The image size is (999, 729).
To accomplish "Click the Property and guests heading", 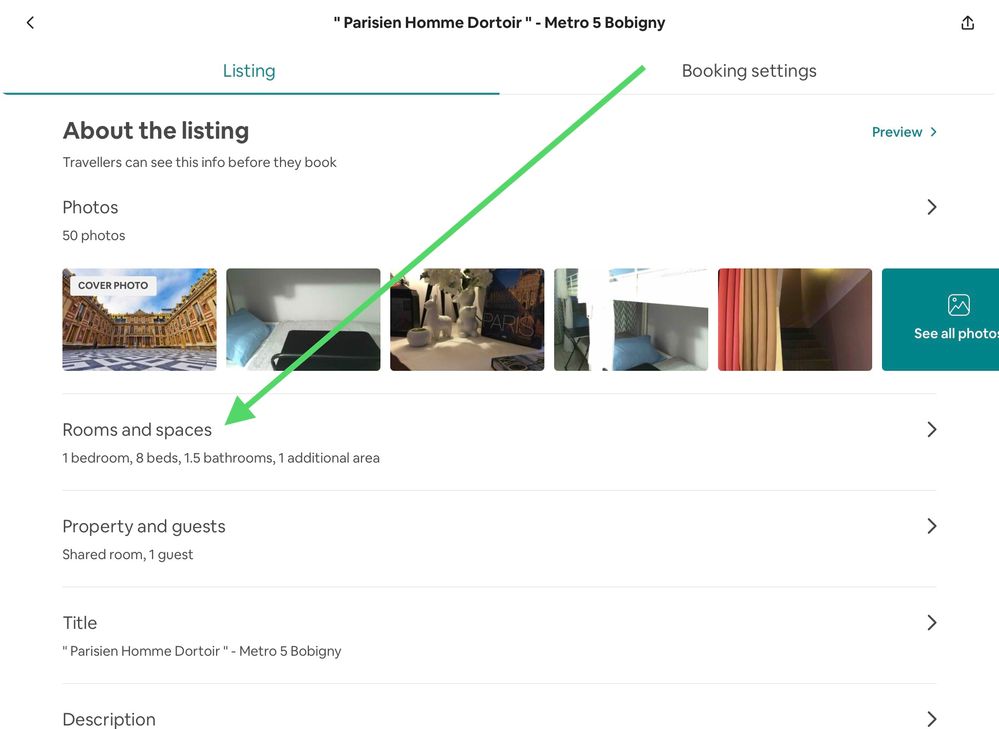I will (144, 527).
